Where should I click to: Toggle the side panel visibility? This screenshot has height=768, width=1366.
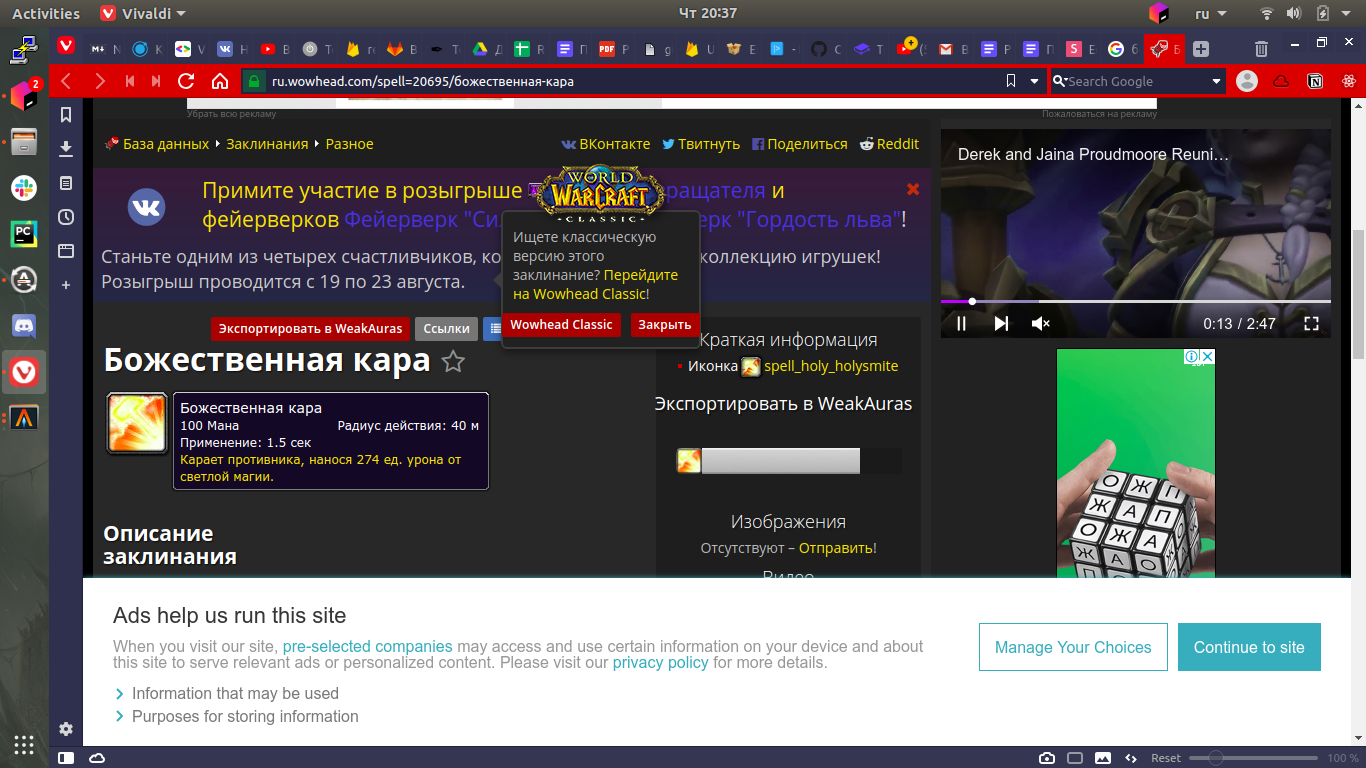[66, 758]
